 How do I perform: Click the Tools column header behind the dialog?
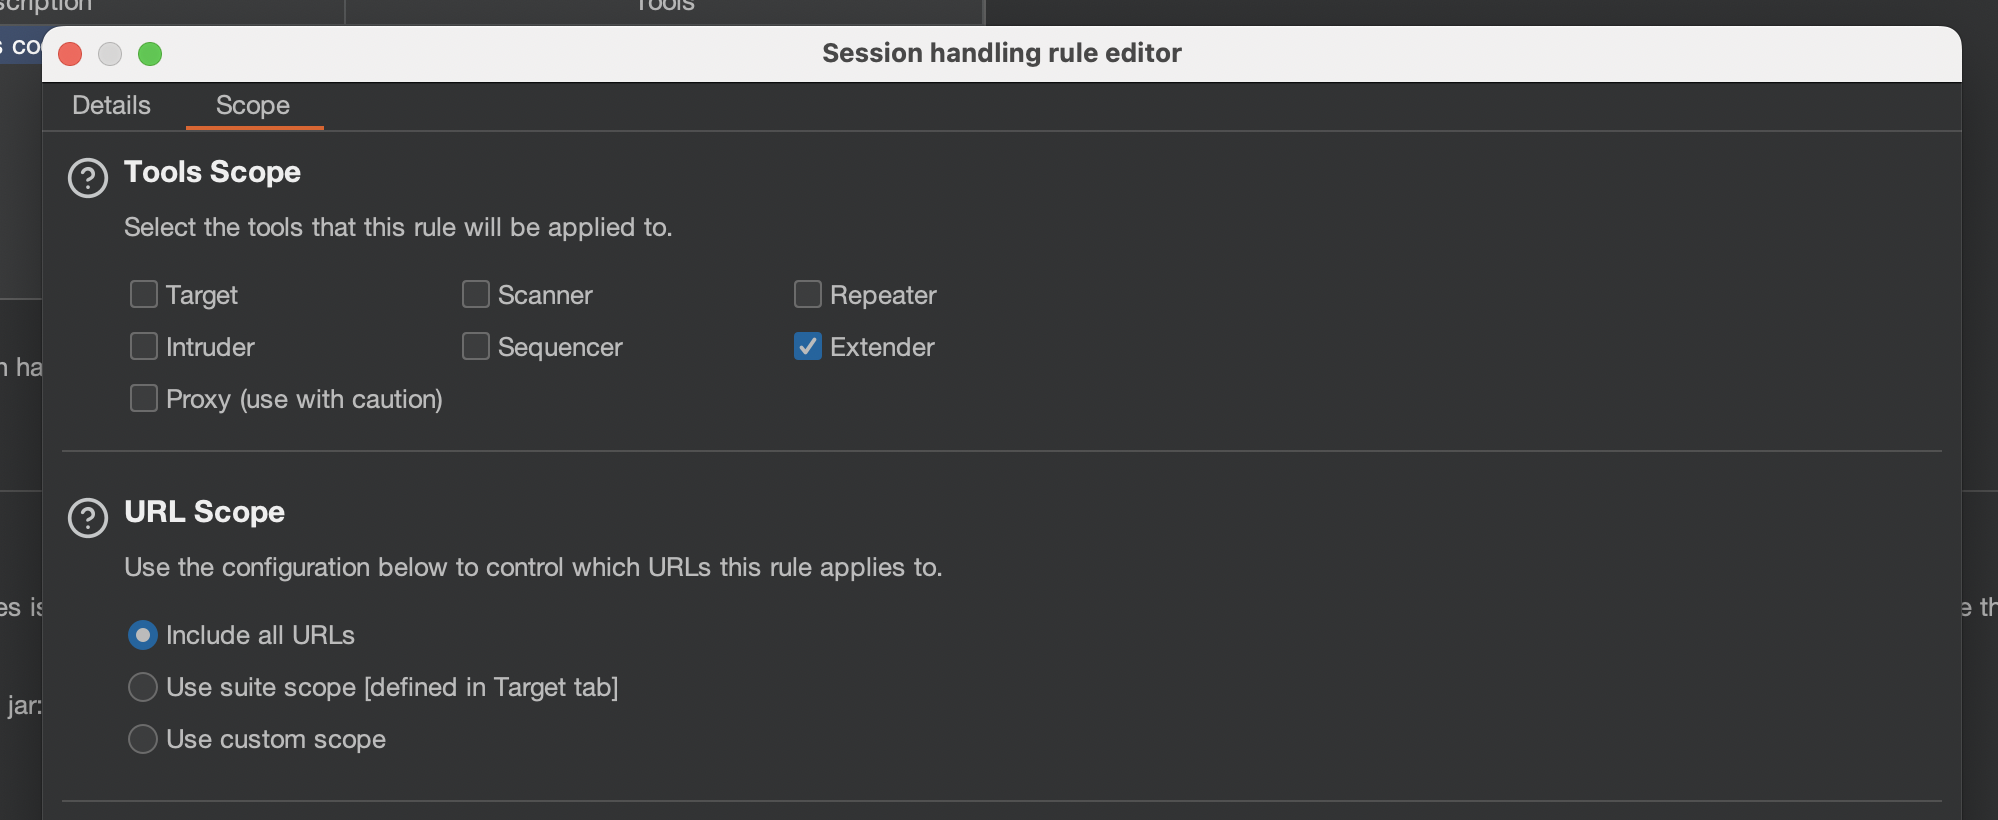[x=665, y=7]
